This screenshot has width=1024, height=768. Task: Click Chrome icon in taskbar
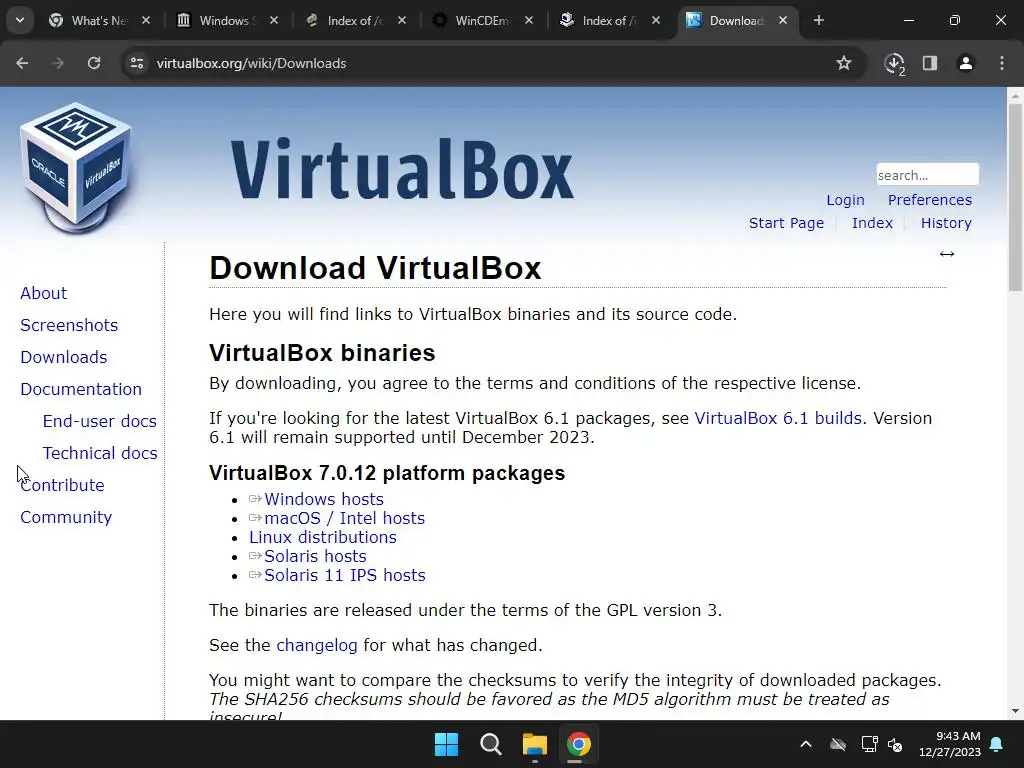coord(578,744)
